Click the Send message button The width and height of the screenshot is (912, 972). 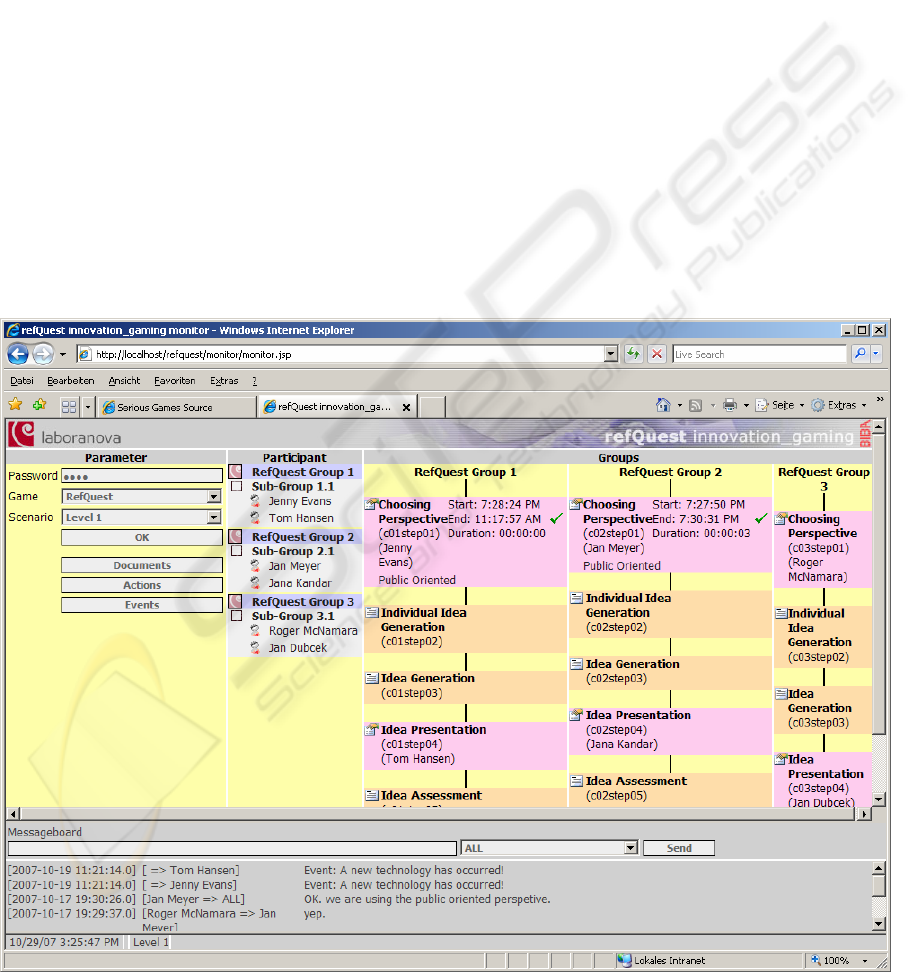click(x=678, y=848)
